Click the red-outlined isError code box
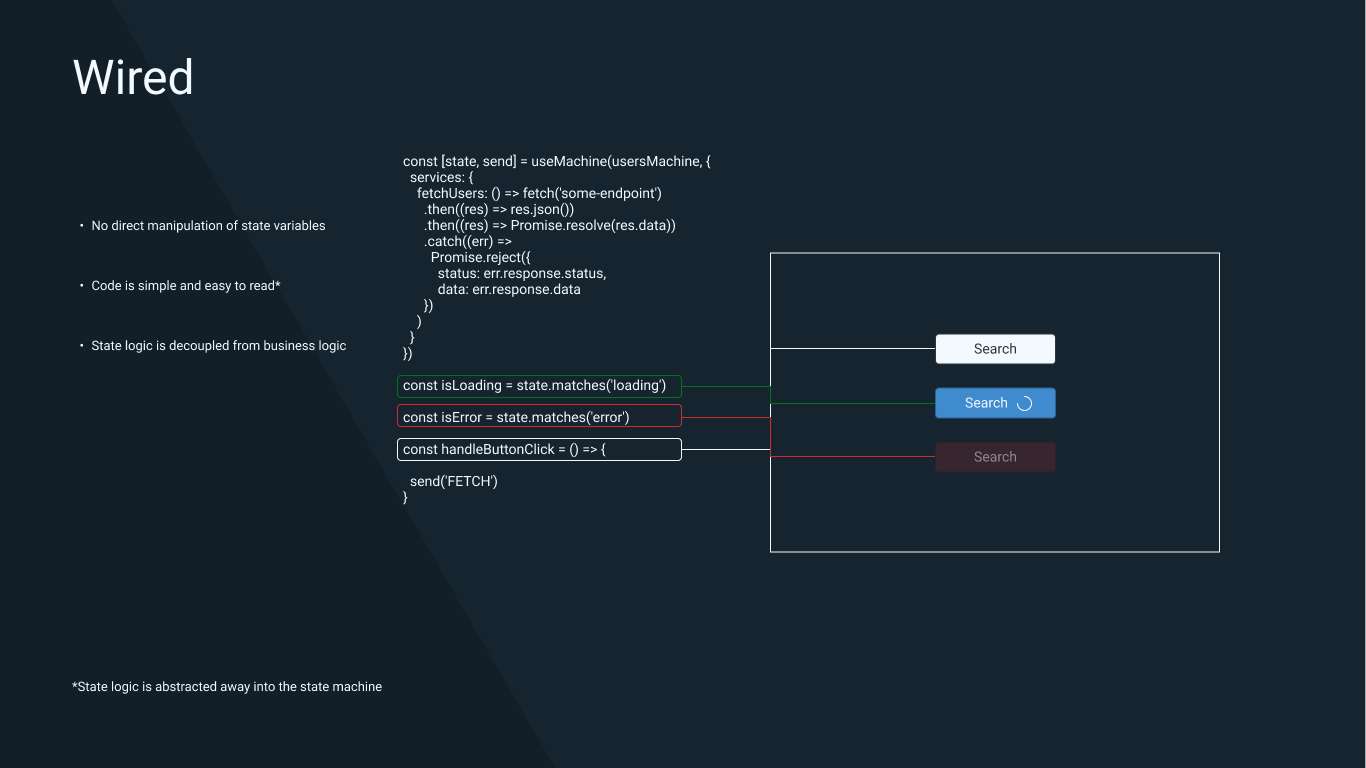Screen dimensions: 1366x768 point(539,417)
